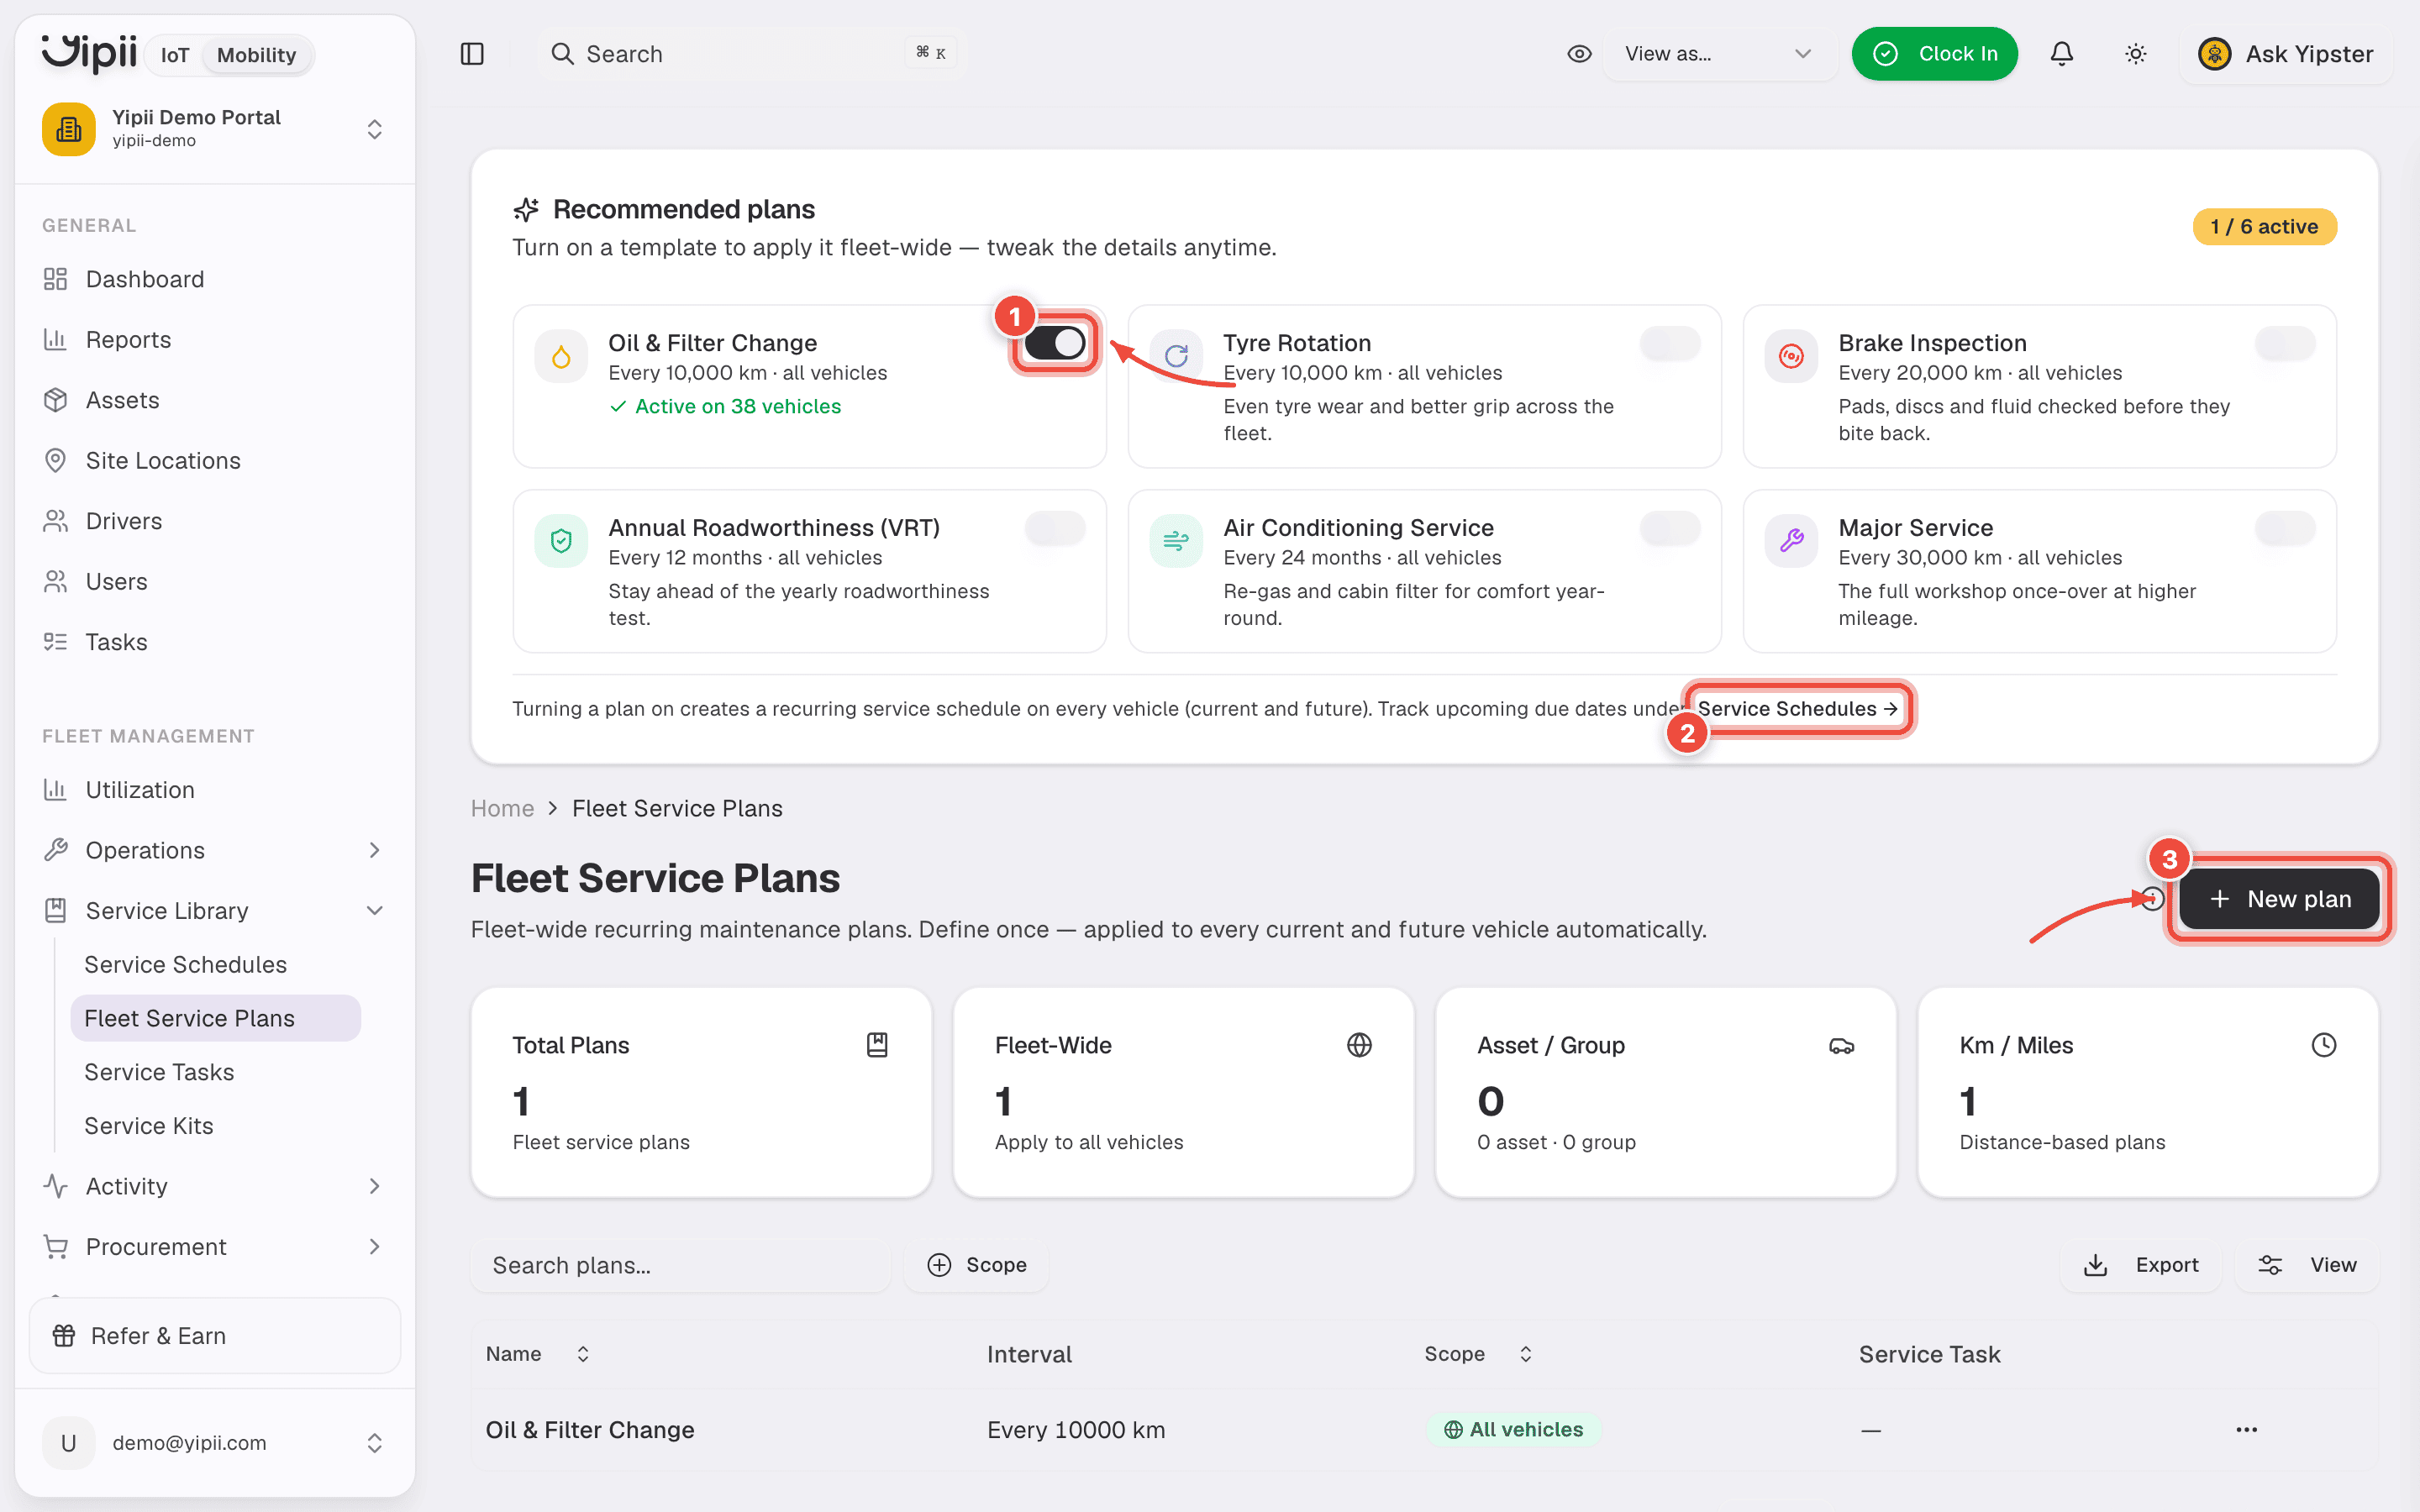Switch theme with the sun icon
2420x1512 pixels.
click(x=2135, y=54)
